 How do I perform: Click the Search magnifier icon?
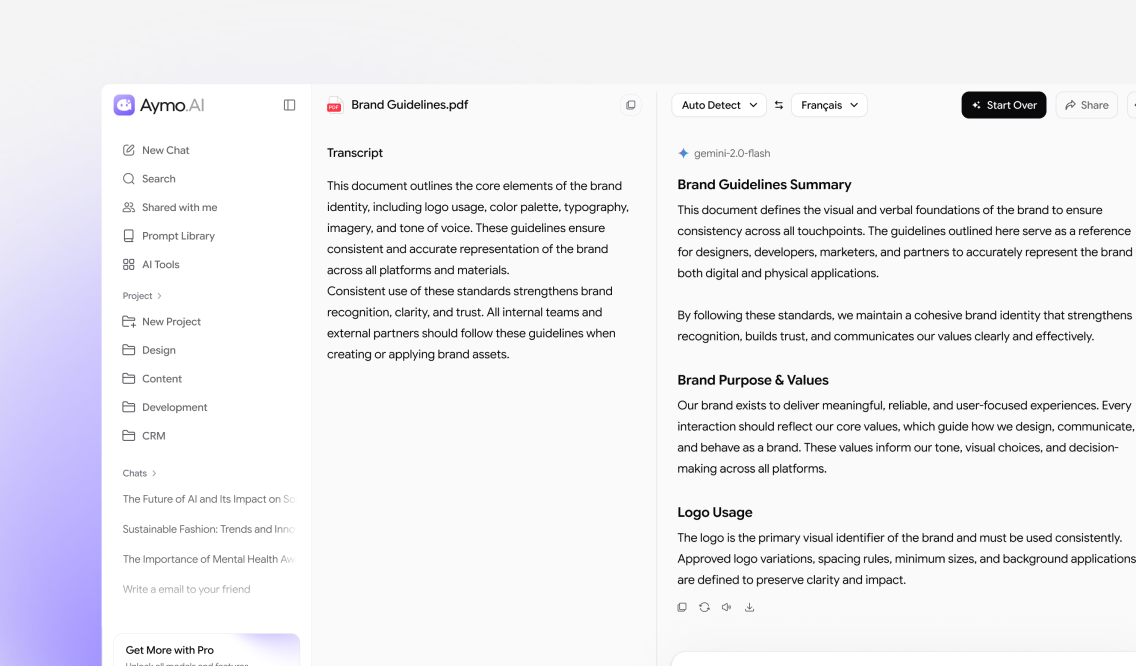pyautogui.click(x=128, y=179)
